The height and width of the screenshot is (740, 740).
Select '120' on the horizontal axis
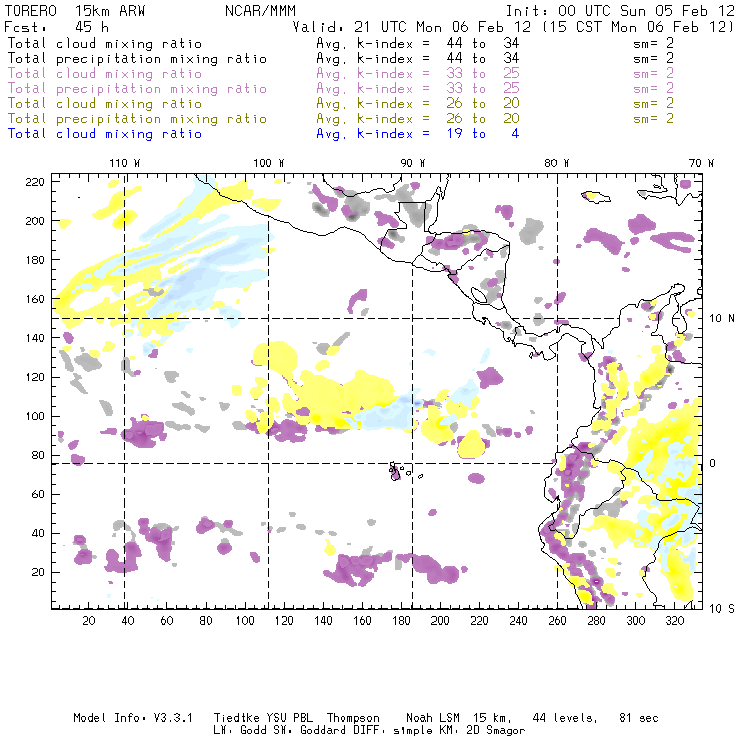pyautogui.click(x=284, y=621)
